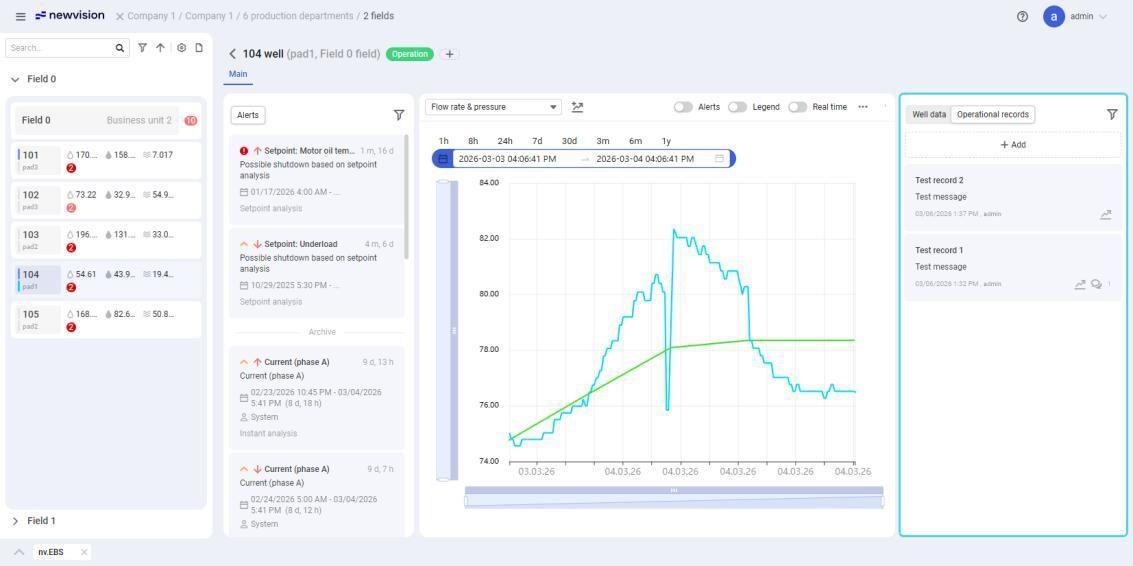1133x566 pixels.
Task: Select well 101 in the list
Action: (106, 160)
